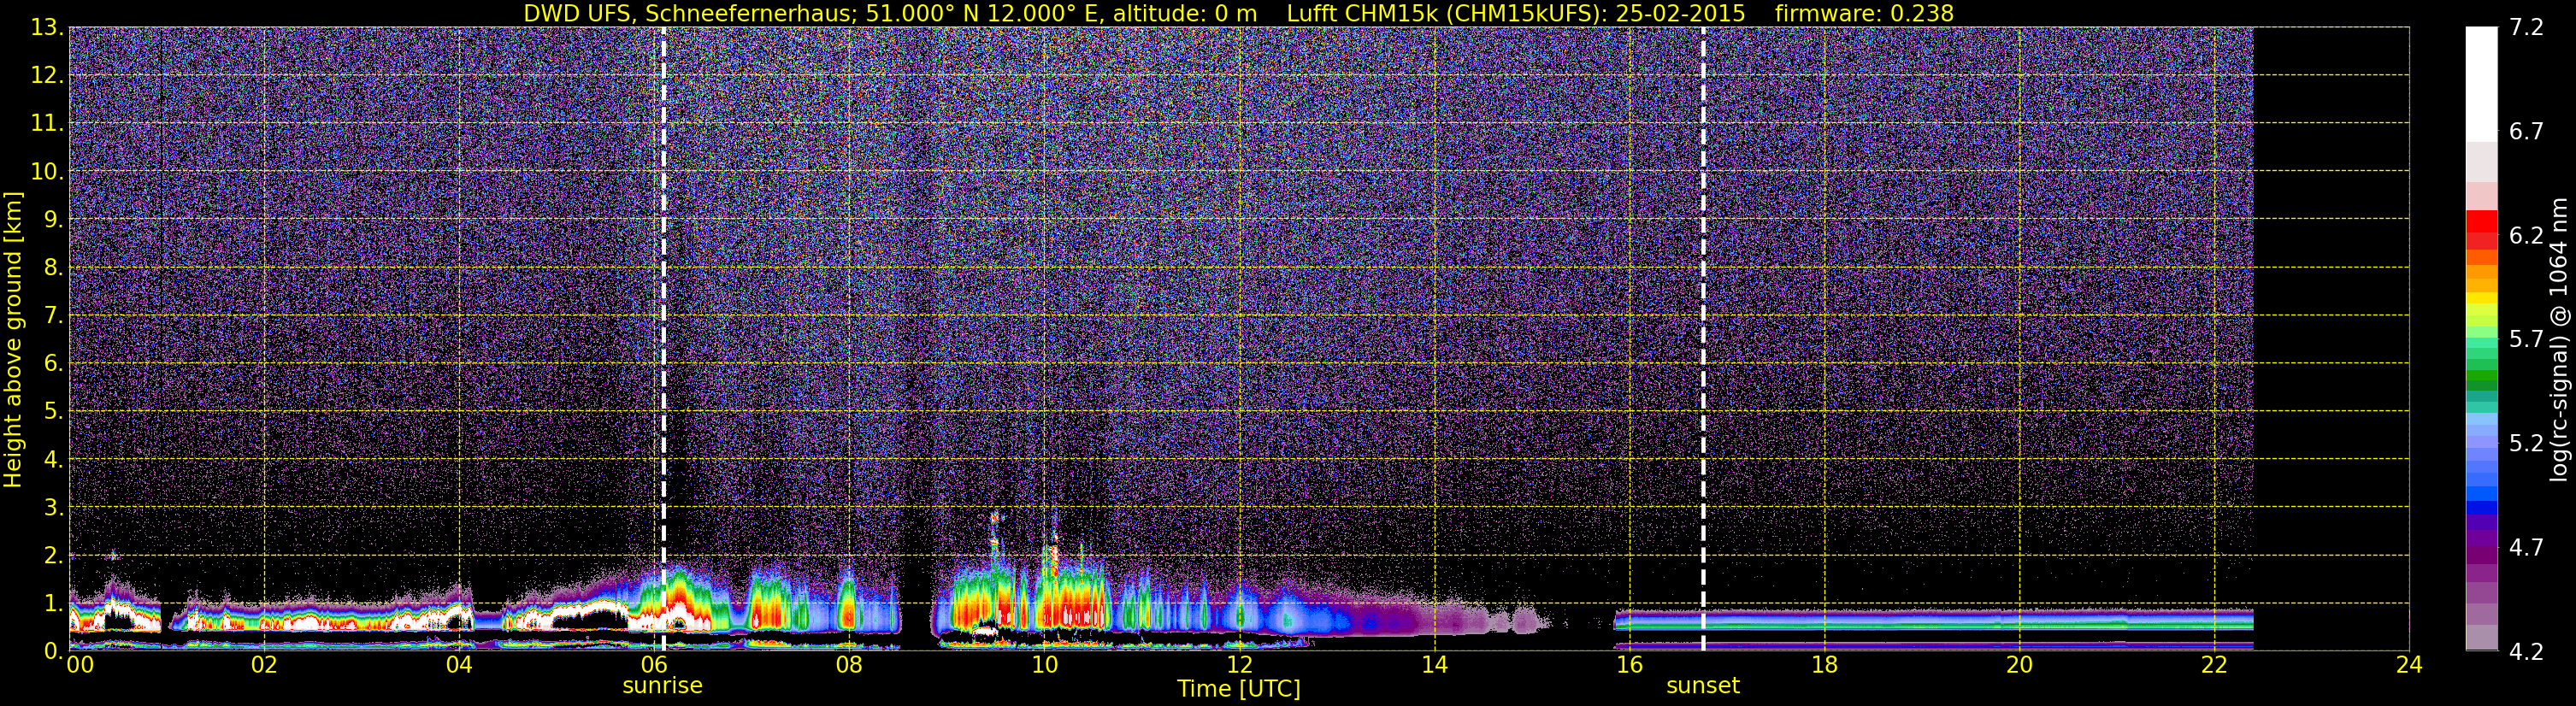The width and height of the screenshot is (2576, 706).
Task: Click the '3.' height axis tick
Action: (52, 507)
